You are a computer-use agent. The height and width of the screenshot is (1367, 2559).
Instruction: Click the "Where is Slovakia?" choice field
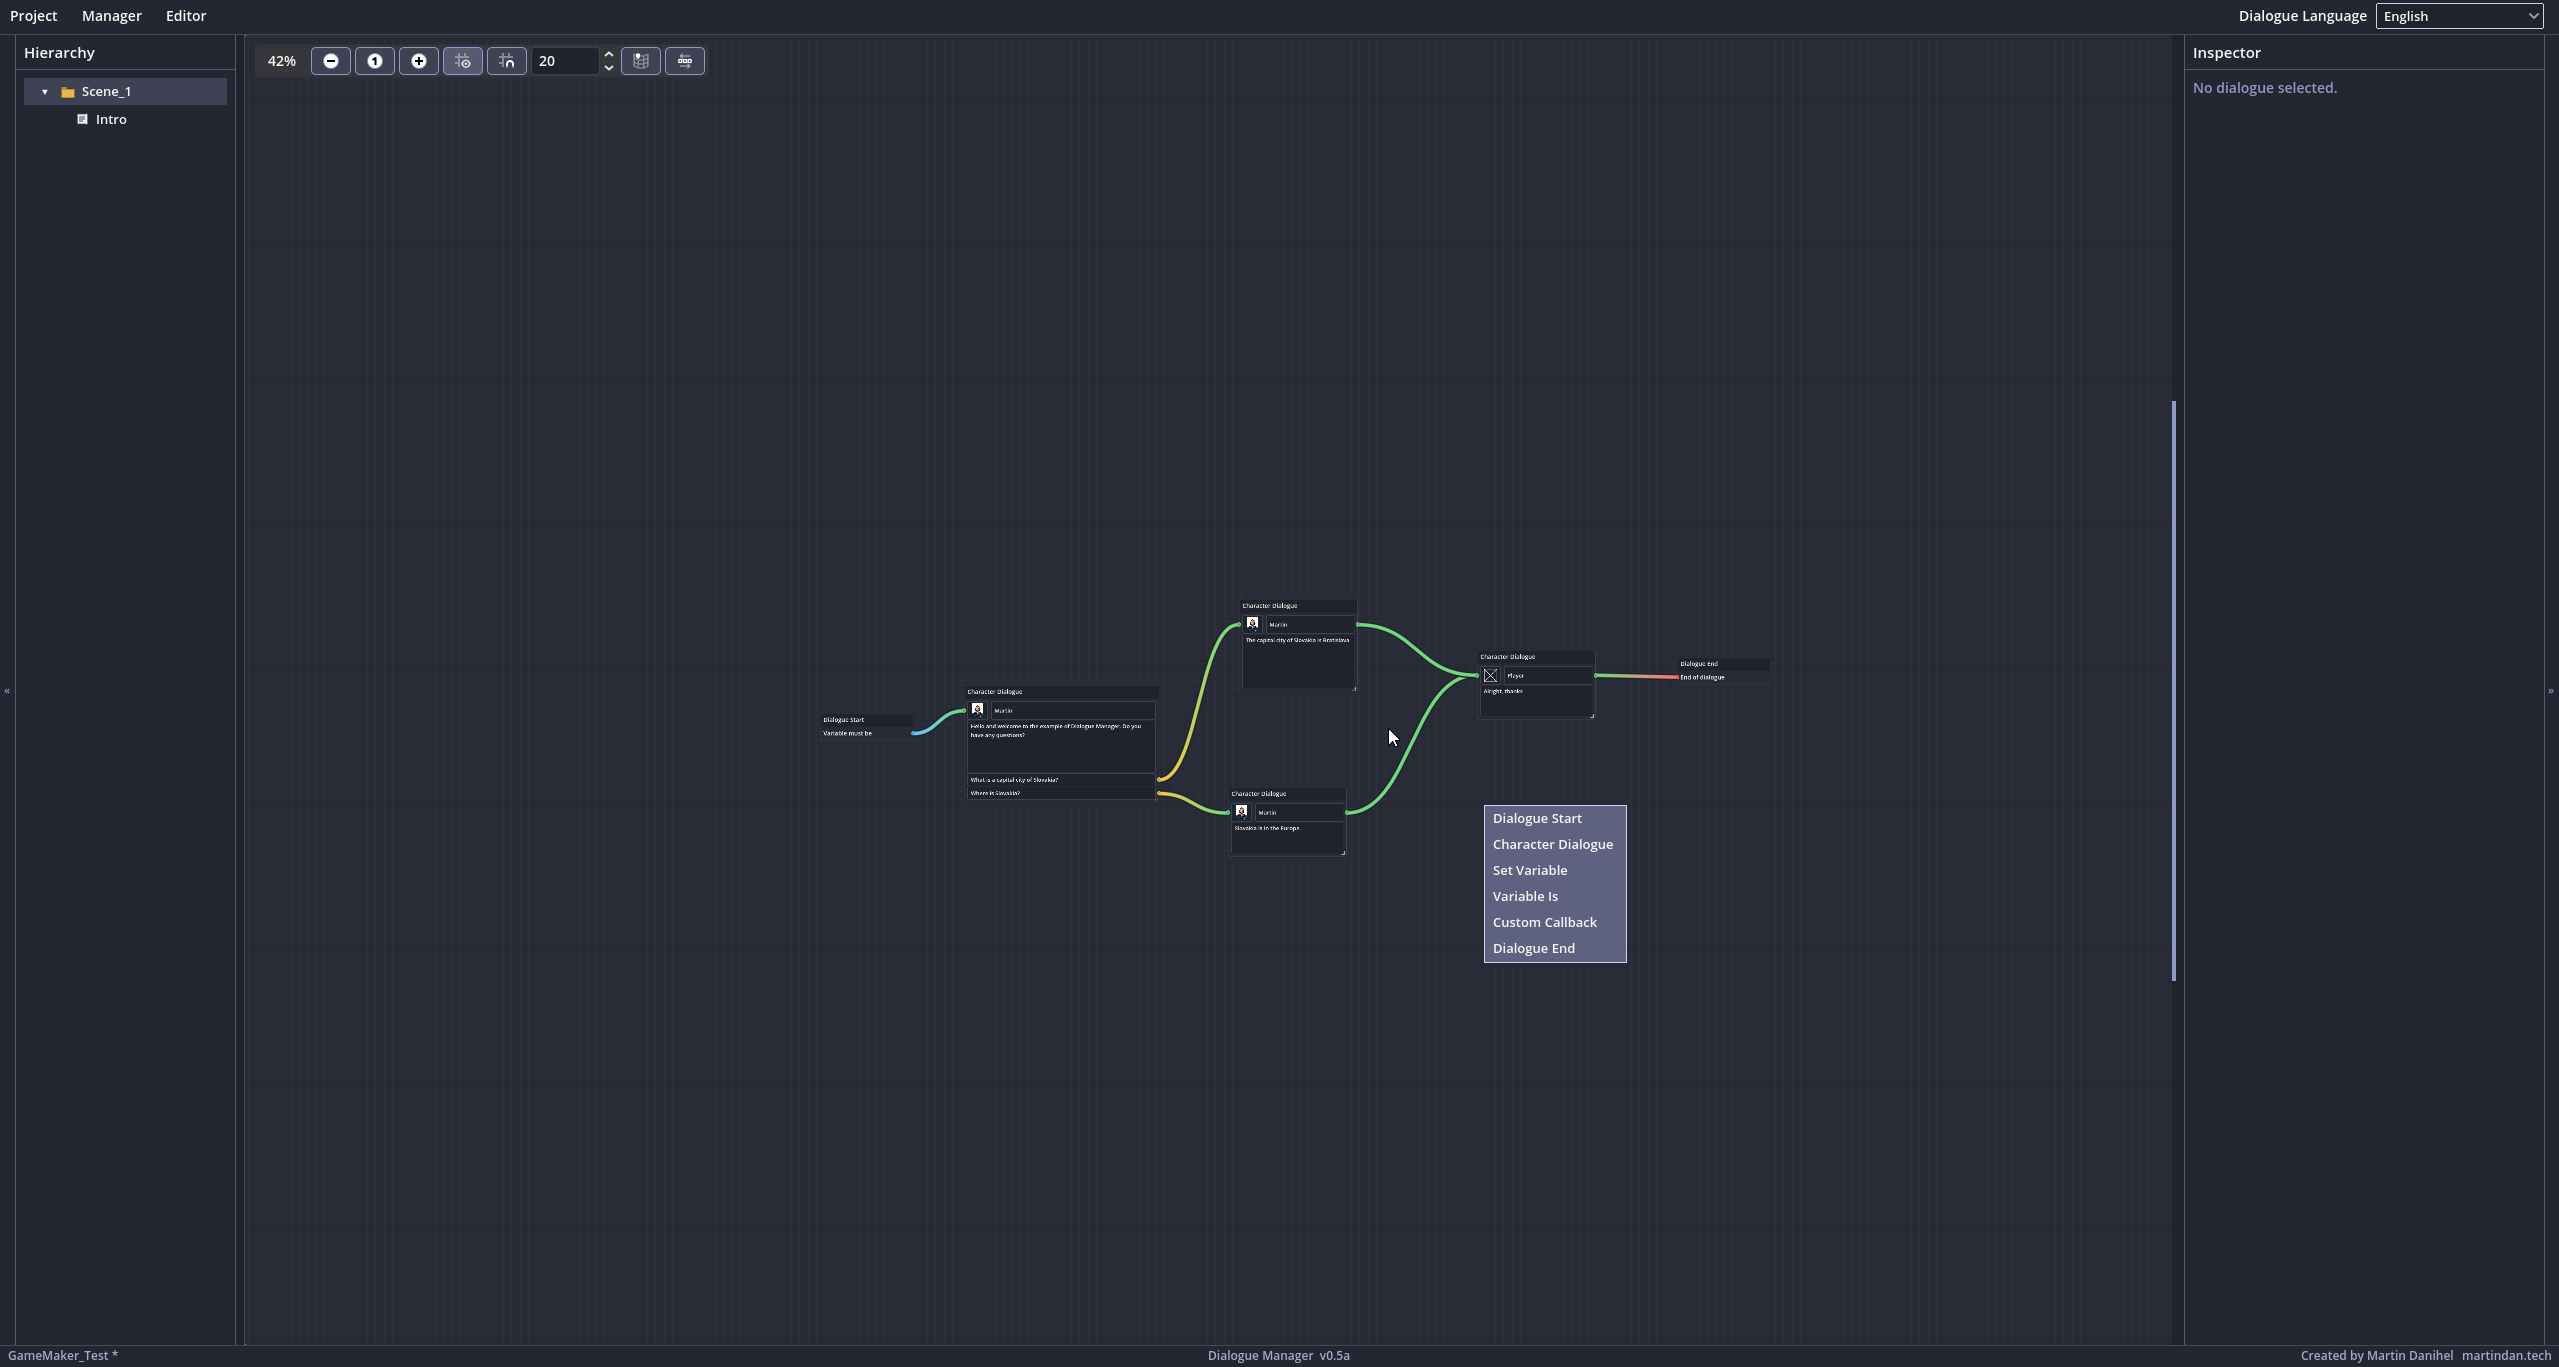[x=1061, y=794]
